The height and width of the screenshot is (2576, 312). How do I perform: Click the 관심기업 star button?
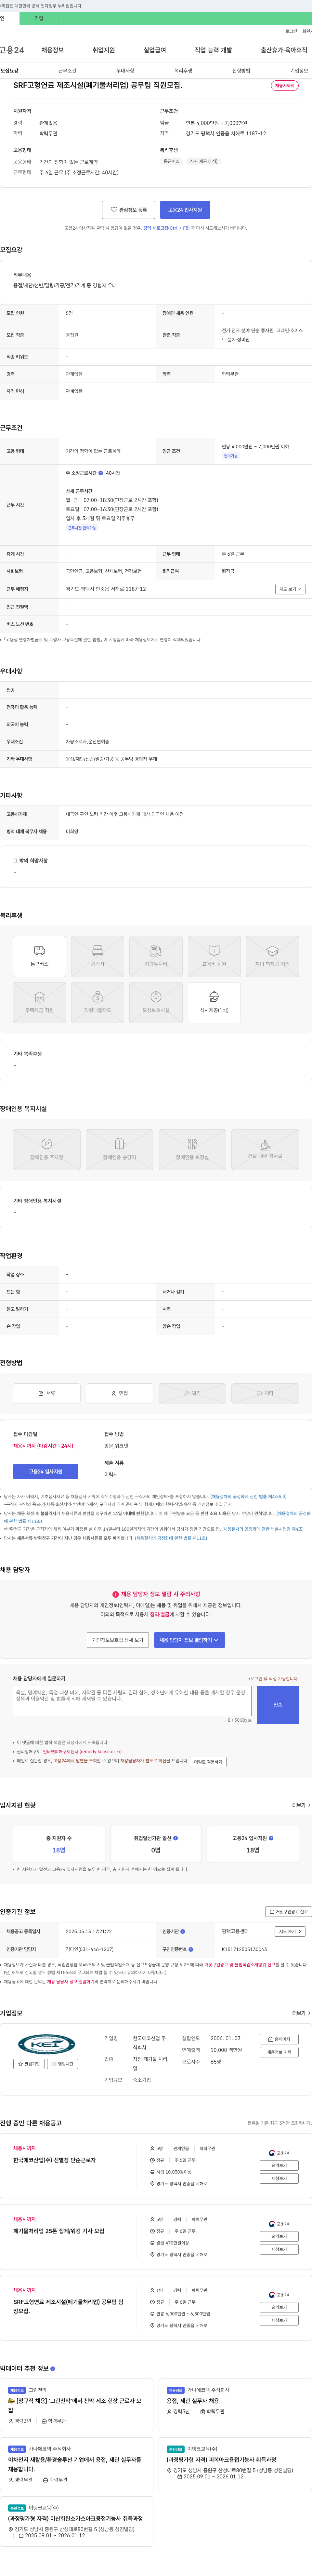[x=29, y=2064]
